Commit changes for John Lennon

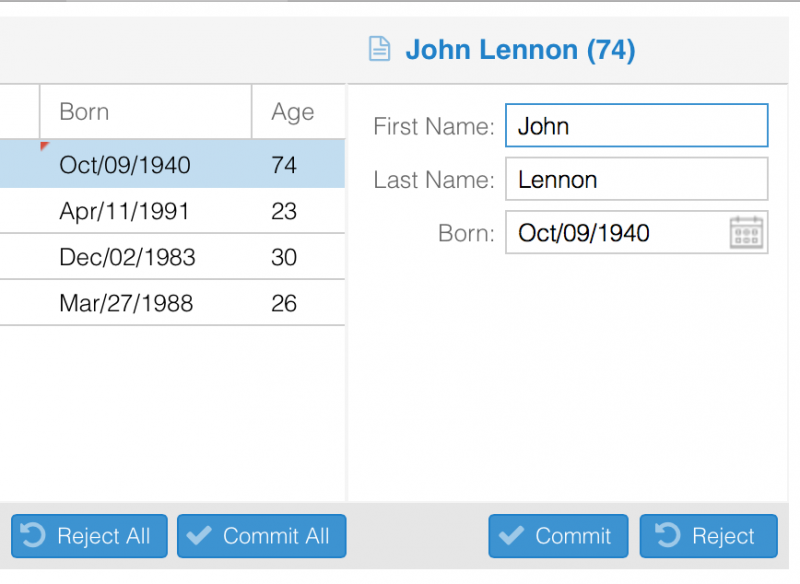click(x=558, y=536)
